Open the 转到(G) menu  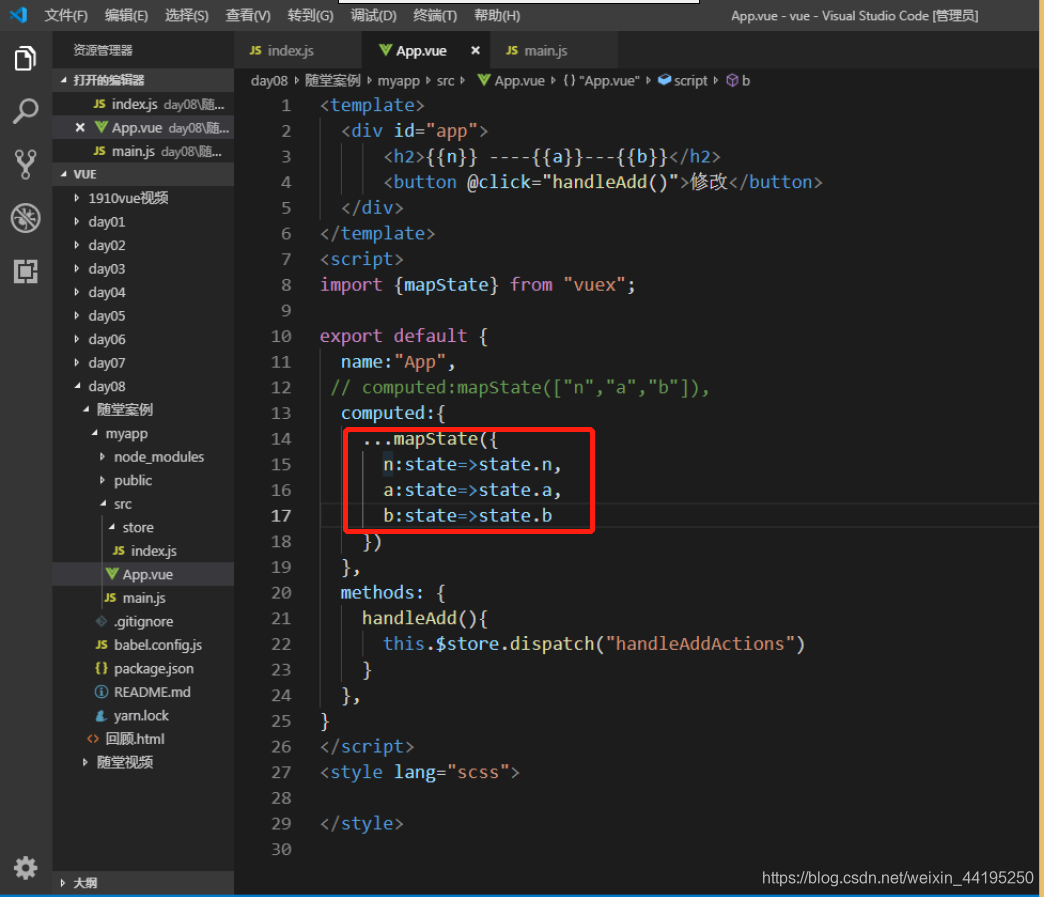click(310, 15)
